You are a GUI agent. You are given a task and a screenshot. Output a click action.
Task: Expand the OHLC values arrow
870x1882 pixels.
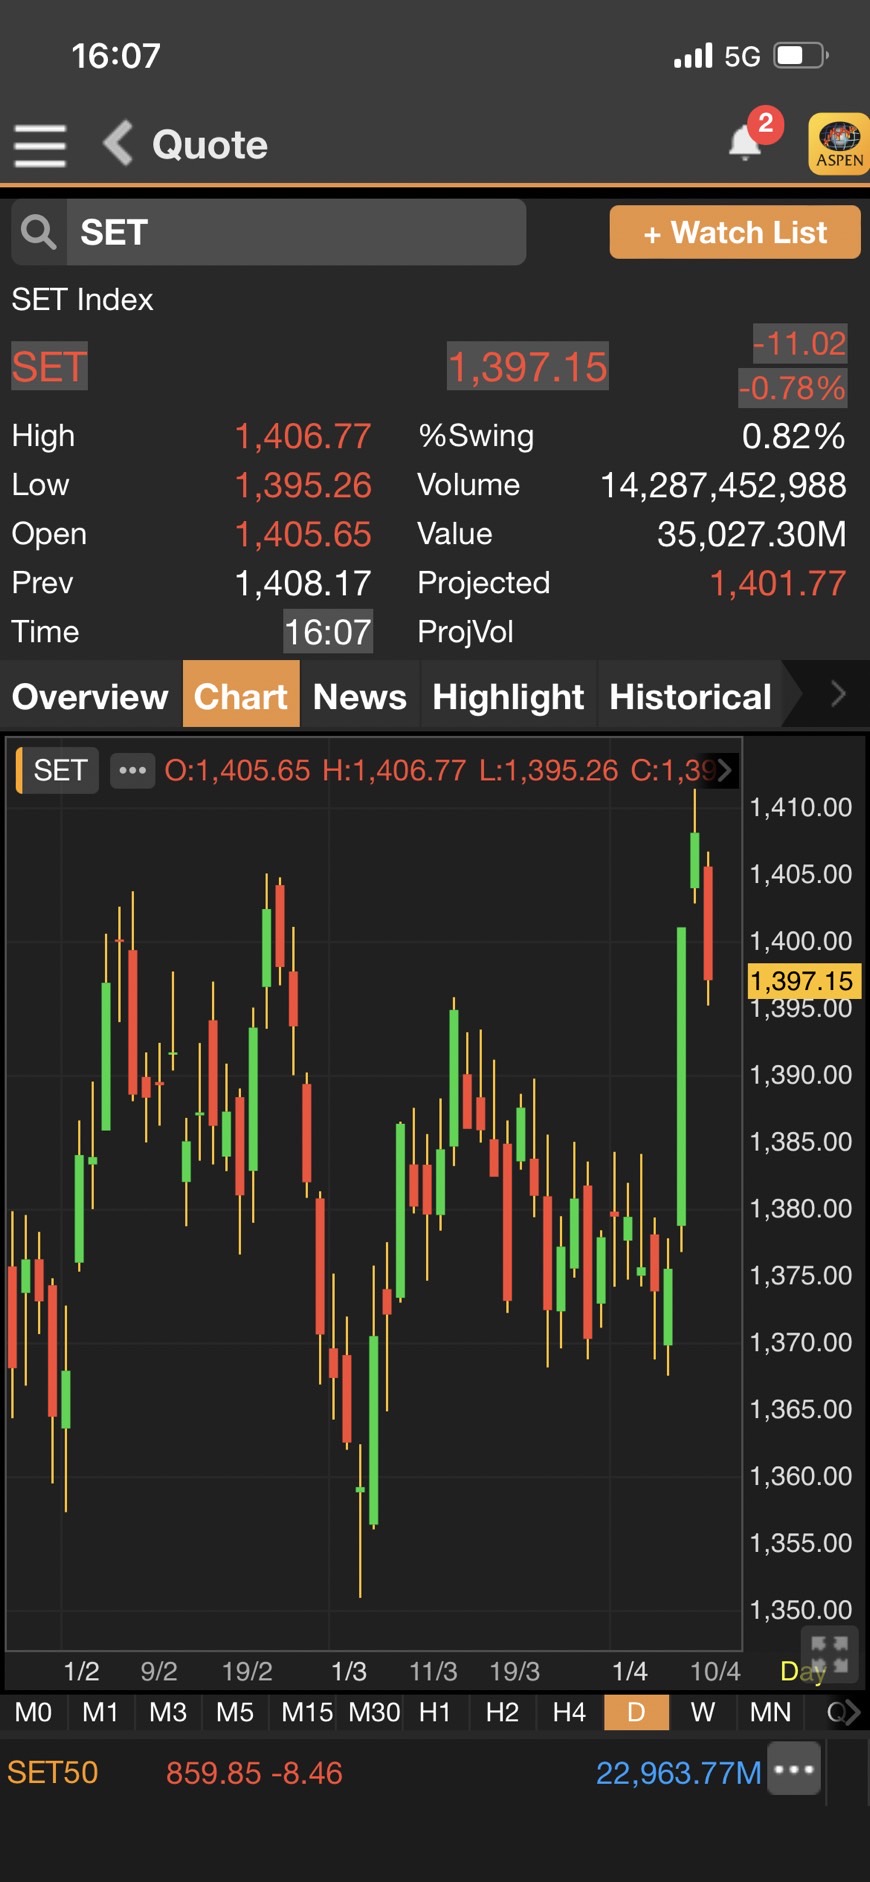click(725, 770)
